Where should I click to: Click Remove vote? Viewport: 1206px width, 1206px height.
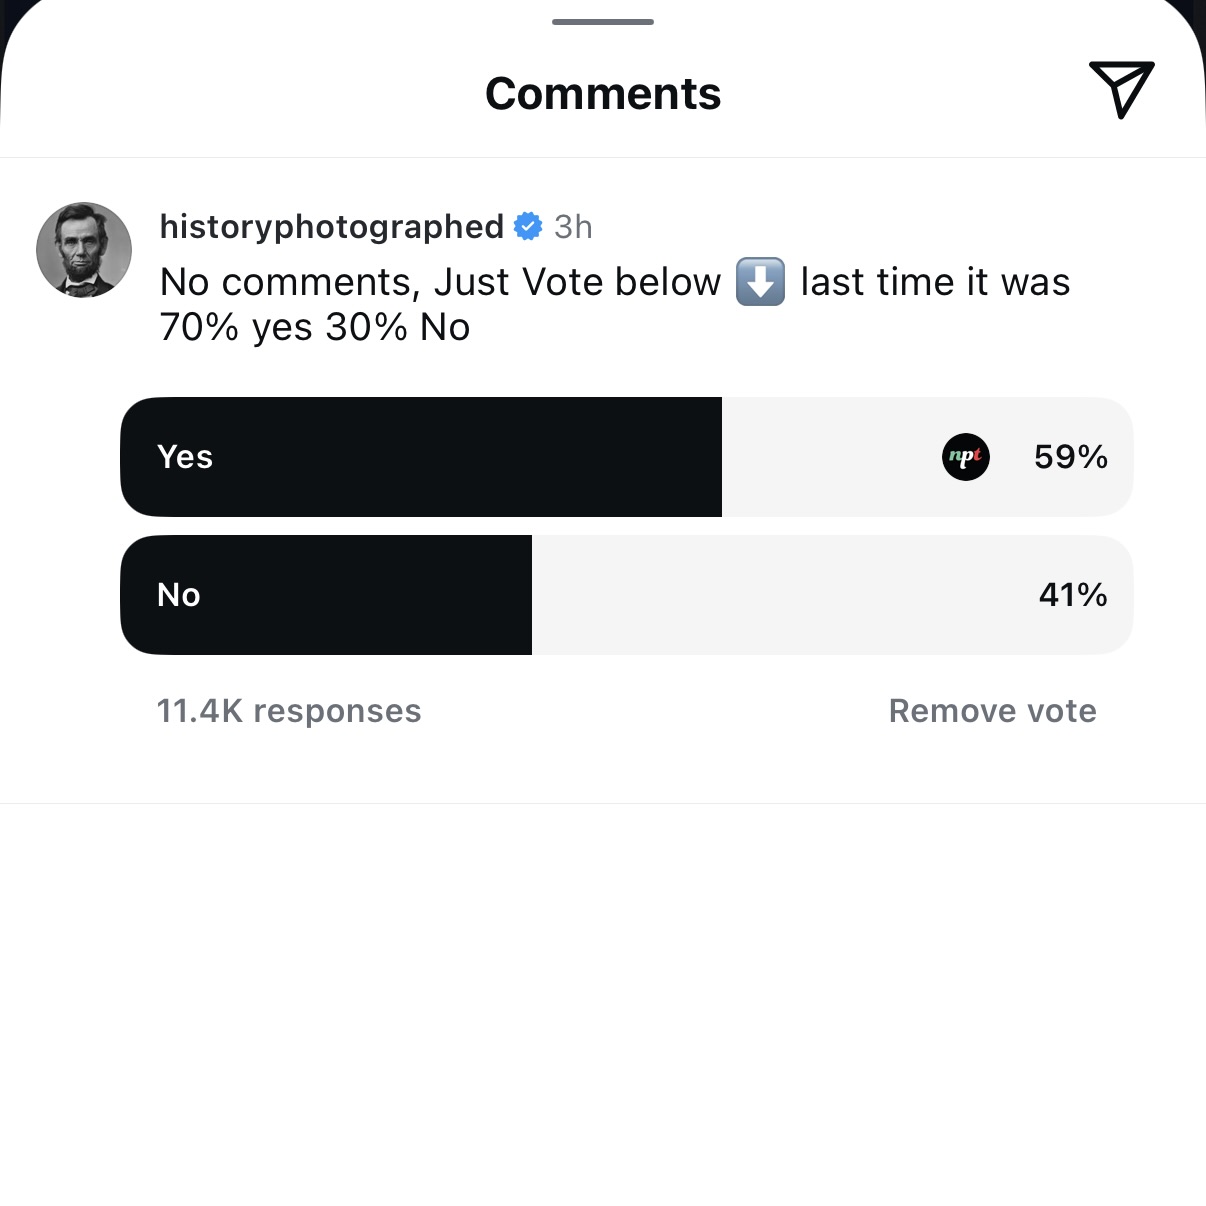(991, 711)
